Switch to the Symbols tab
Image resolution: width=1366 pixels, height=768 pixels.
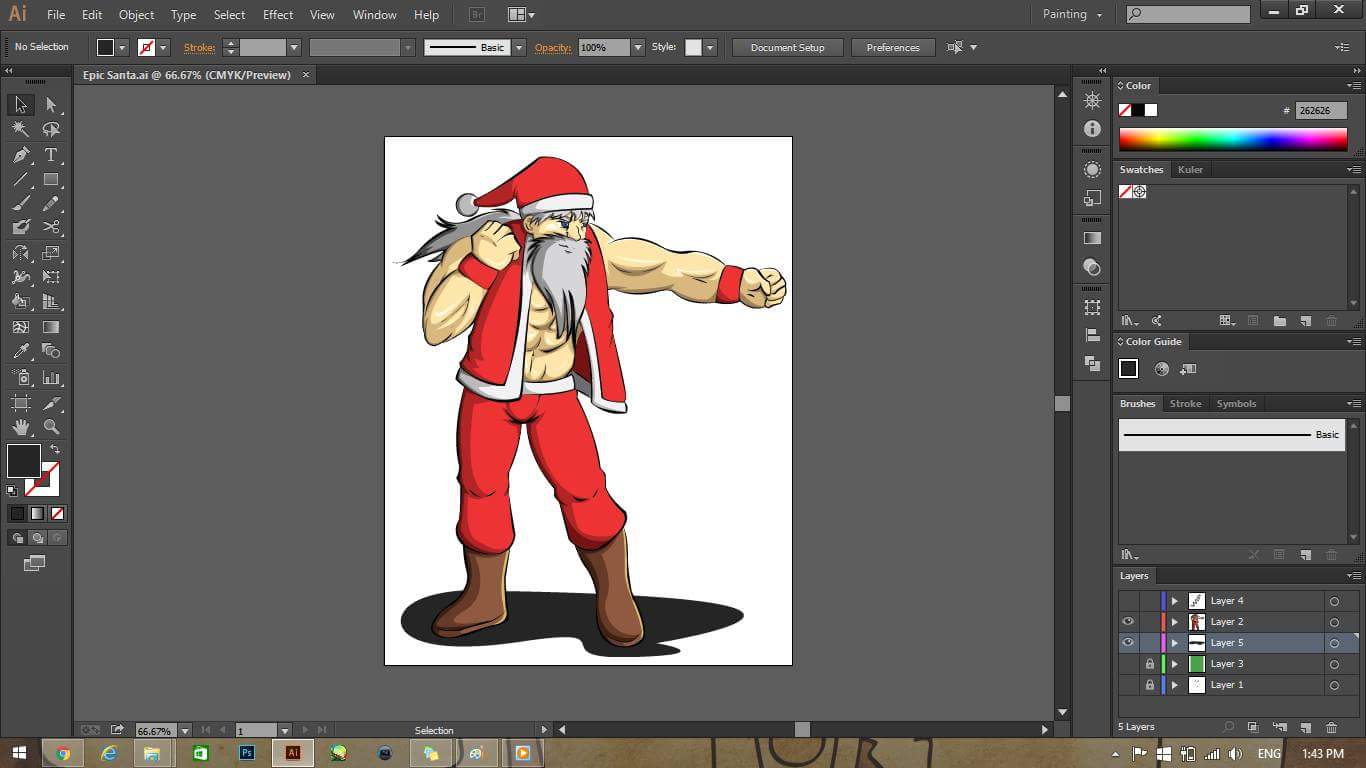coord(1236,404)
